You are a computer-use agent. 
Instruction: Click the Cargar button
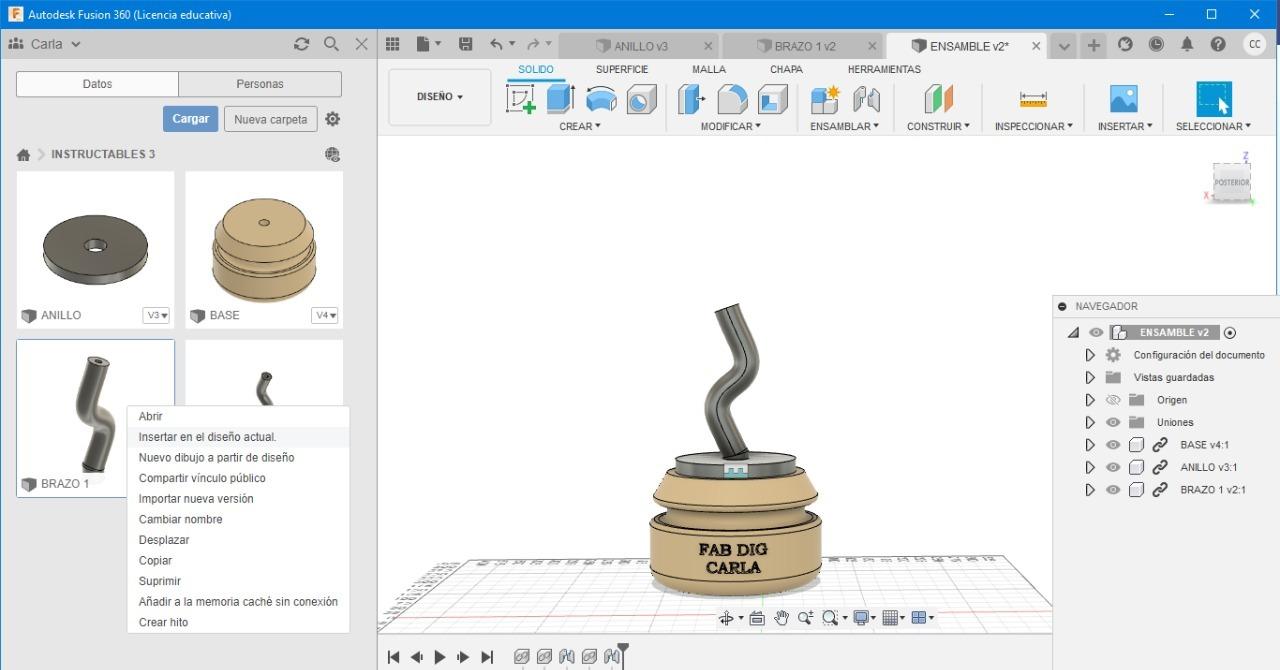pyautogui.click(x=190, y=119)
